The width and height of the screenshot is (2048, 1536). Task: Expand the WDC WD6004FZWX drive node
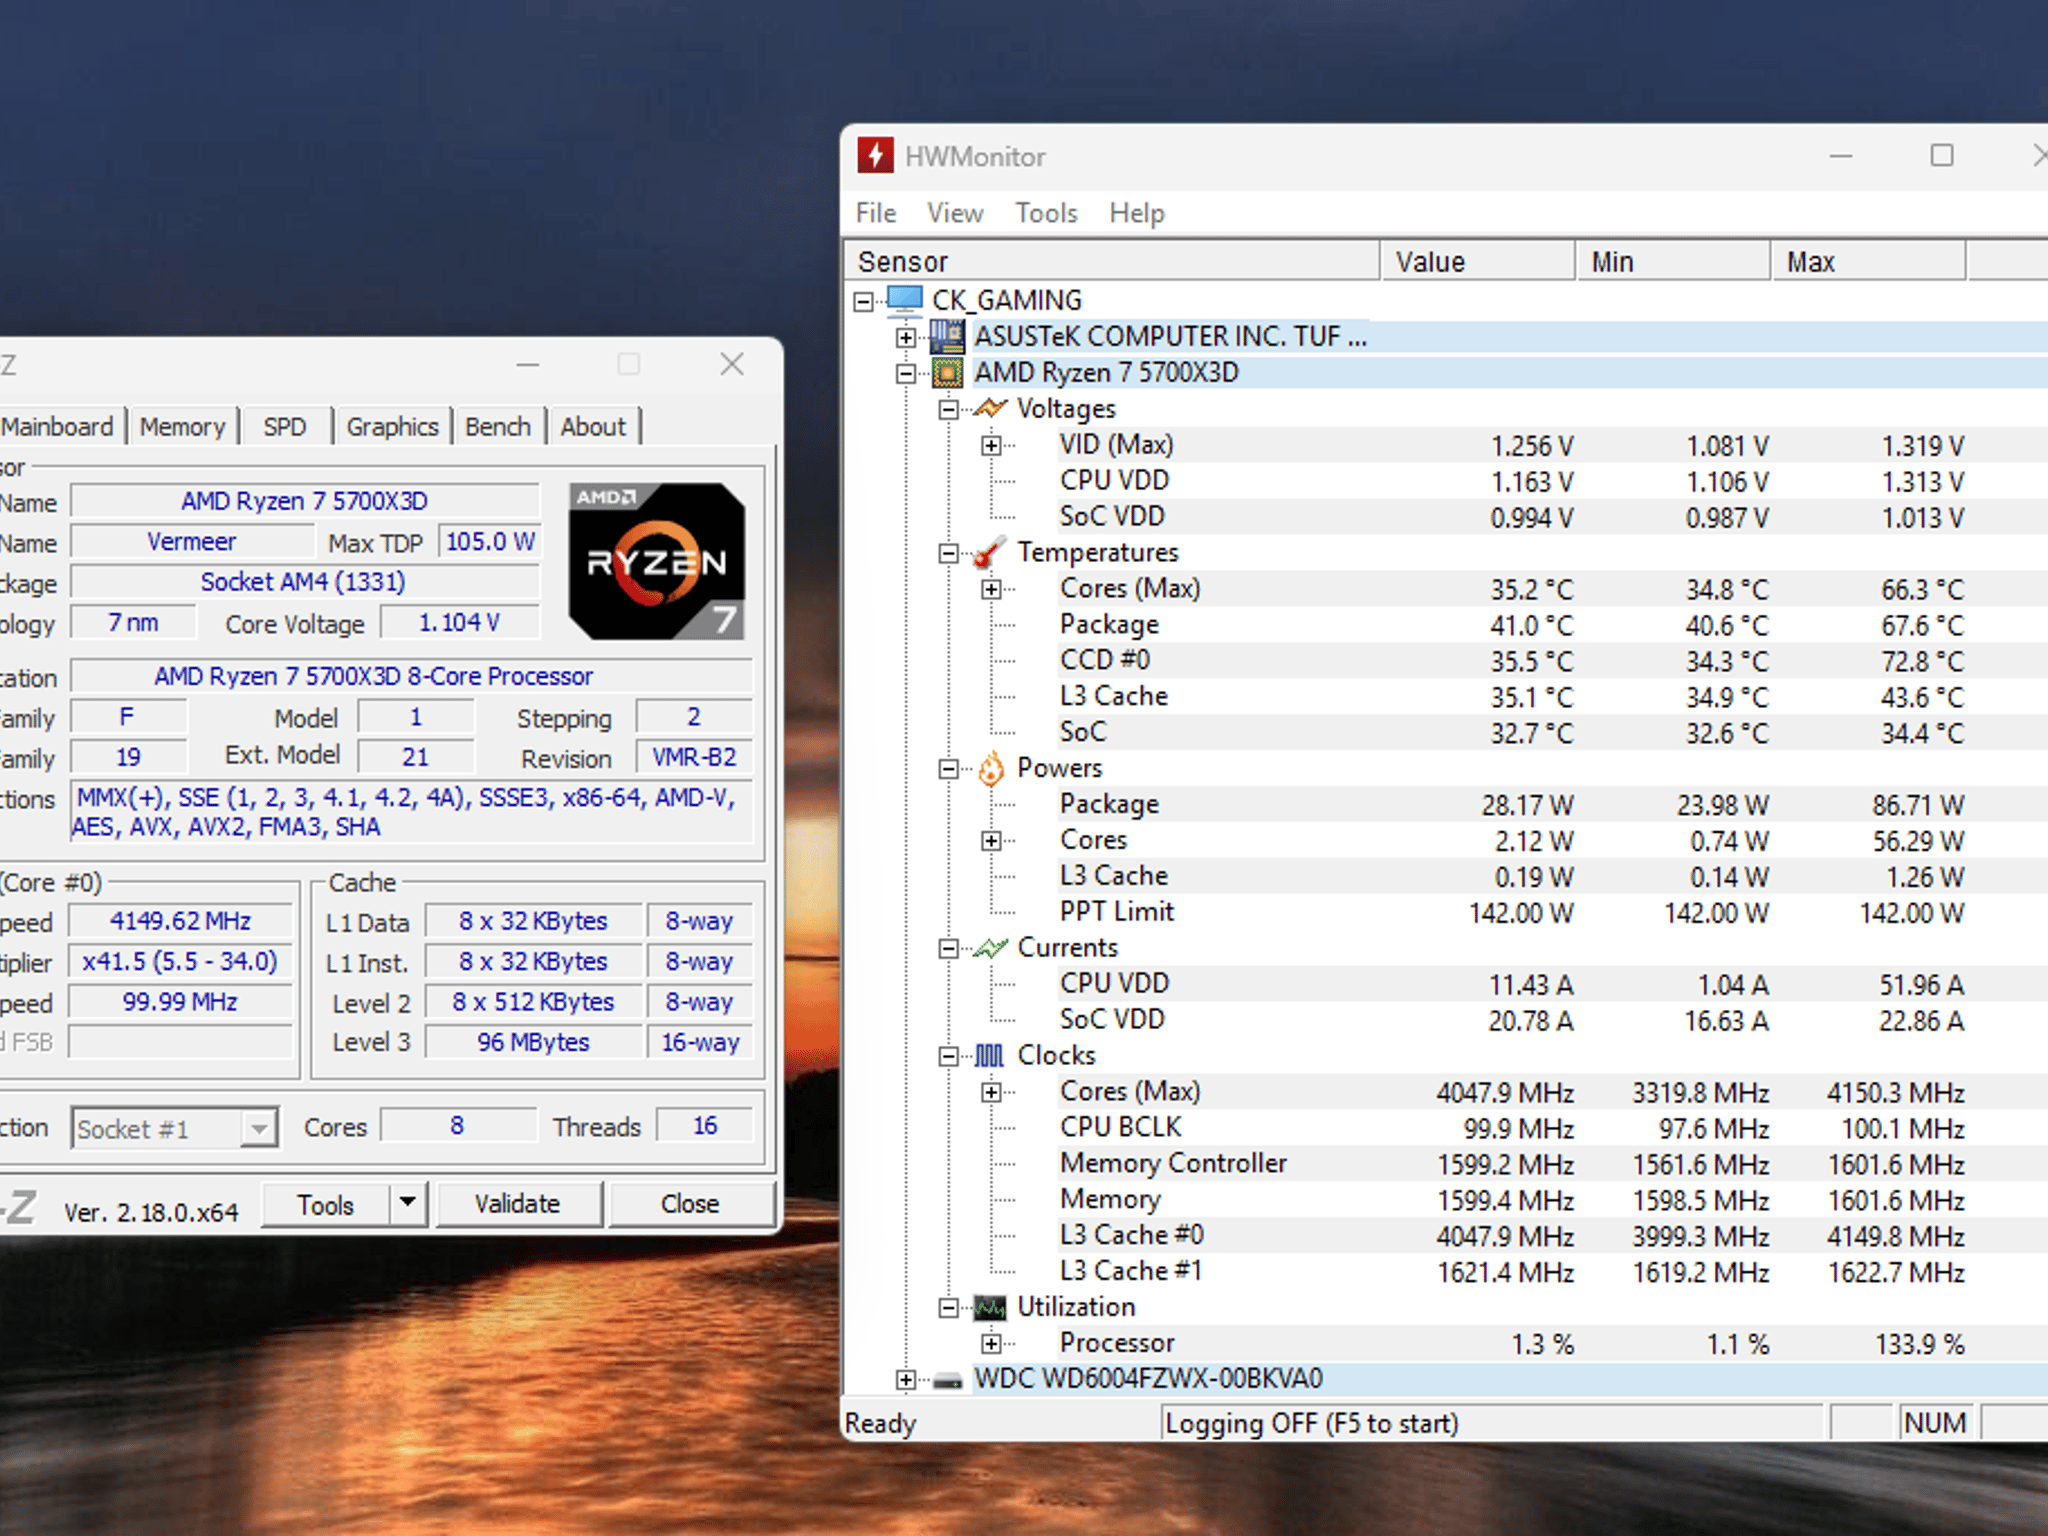pos(906,1380)
